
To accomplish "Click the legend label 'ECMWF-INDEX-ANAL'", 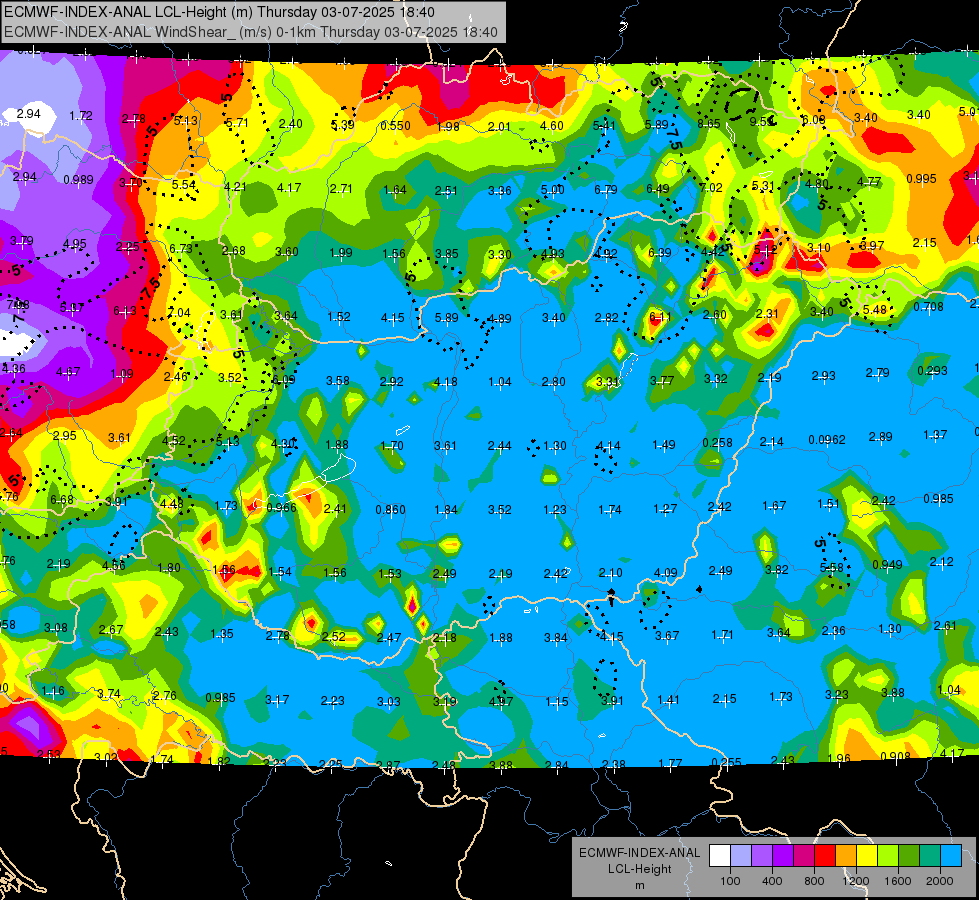I will (639, 853).
